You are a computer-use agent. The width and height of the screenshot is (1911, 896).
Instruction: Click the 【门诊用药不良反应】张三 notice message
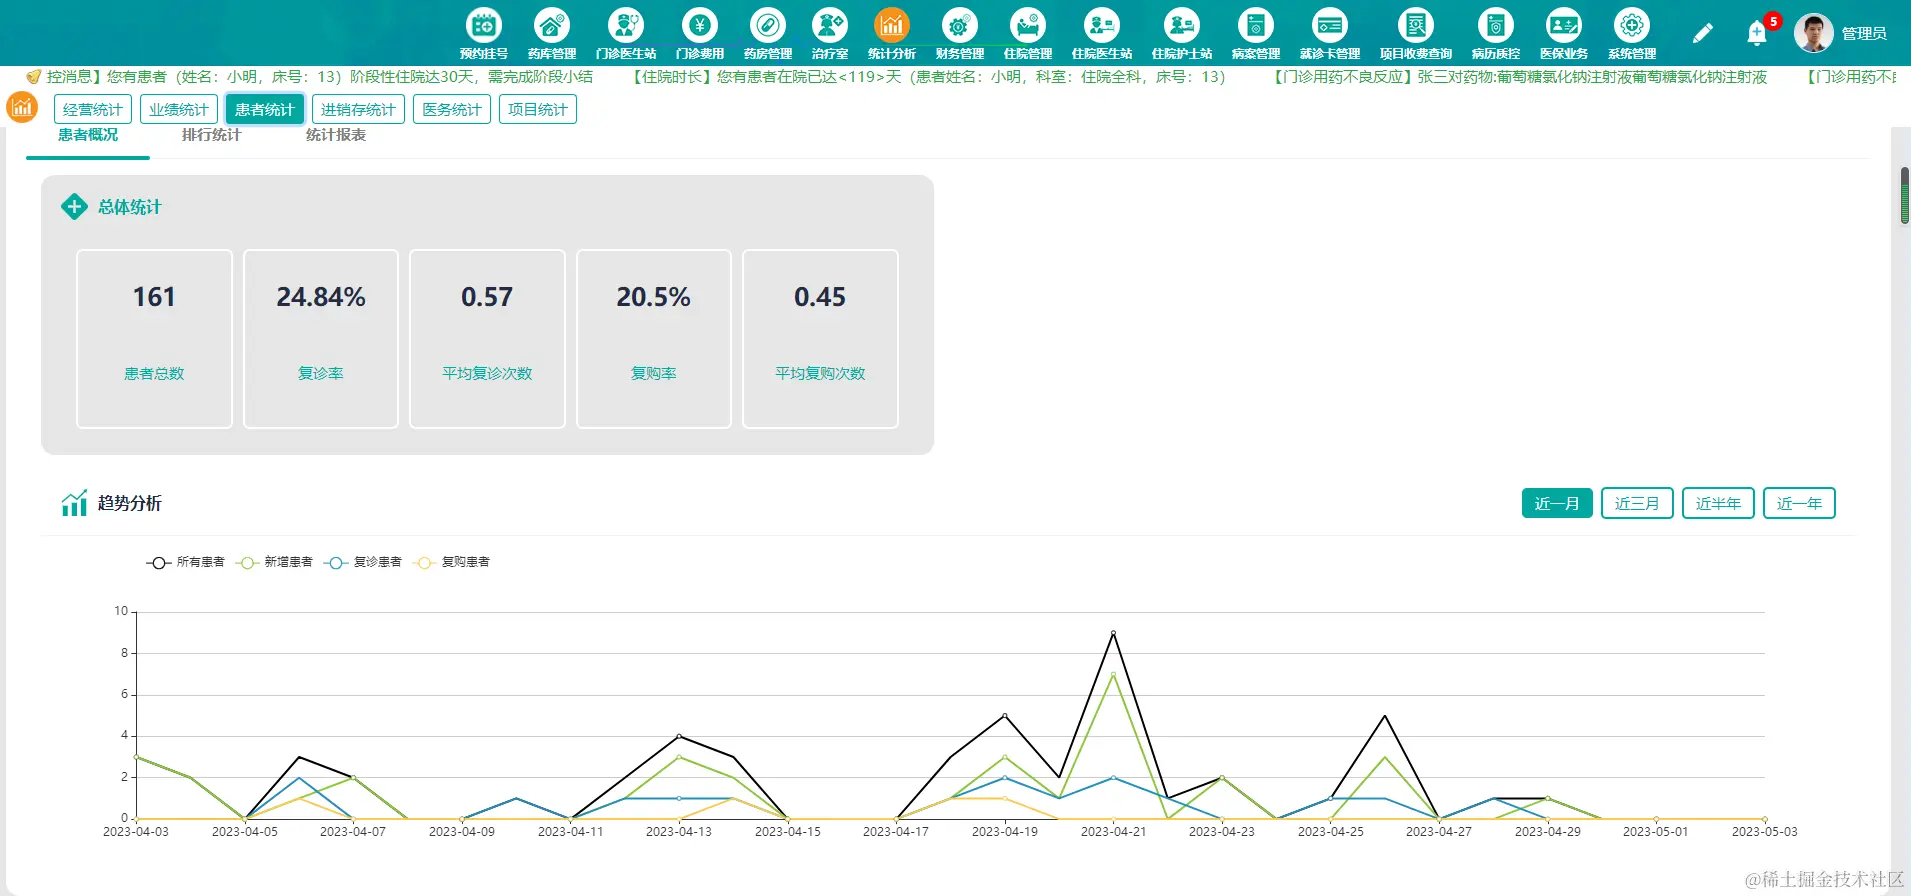(1520, 77)
